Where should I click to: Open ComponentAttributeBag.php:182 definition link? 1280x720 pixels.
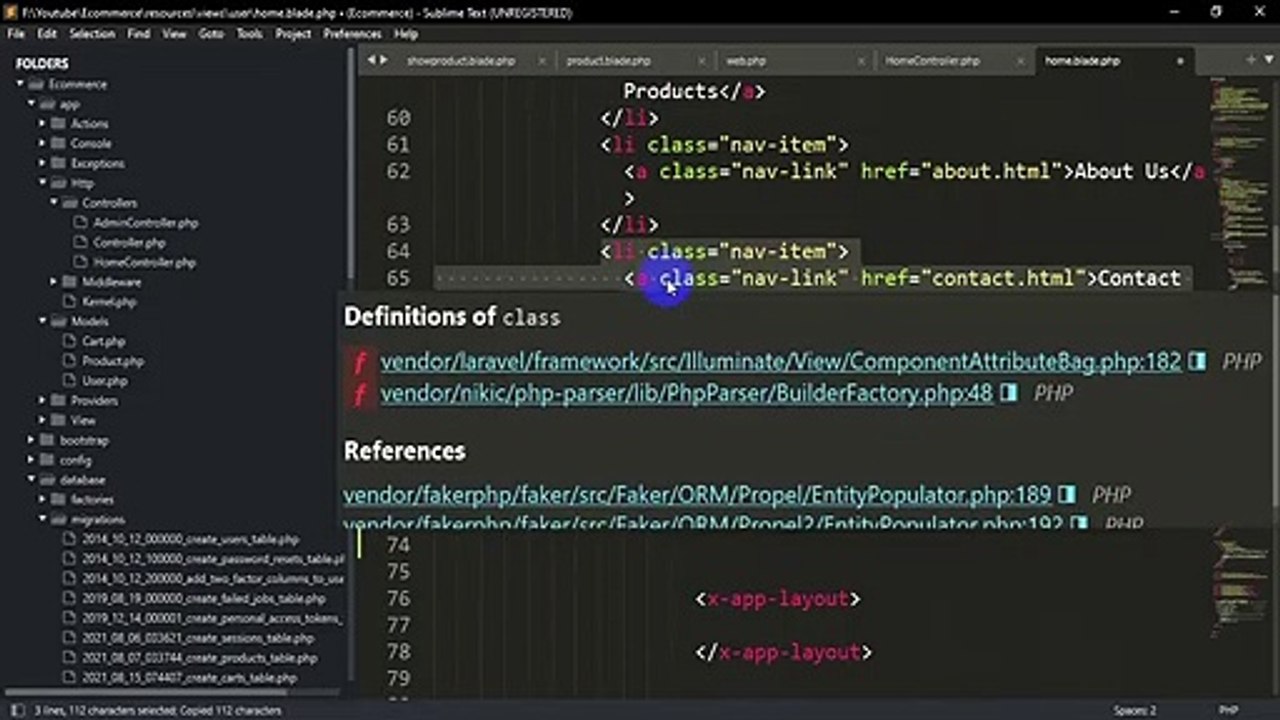point(781,362)
